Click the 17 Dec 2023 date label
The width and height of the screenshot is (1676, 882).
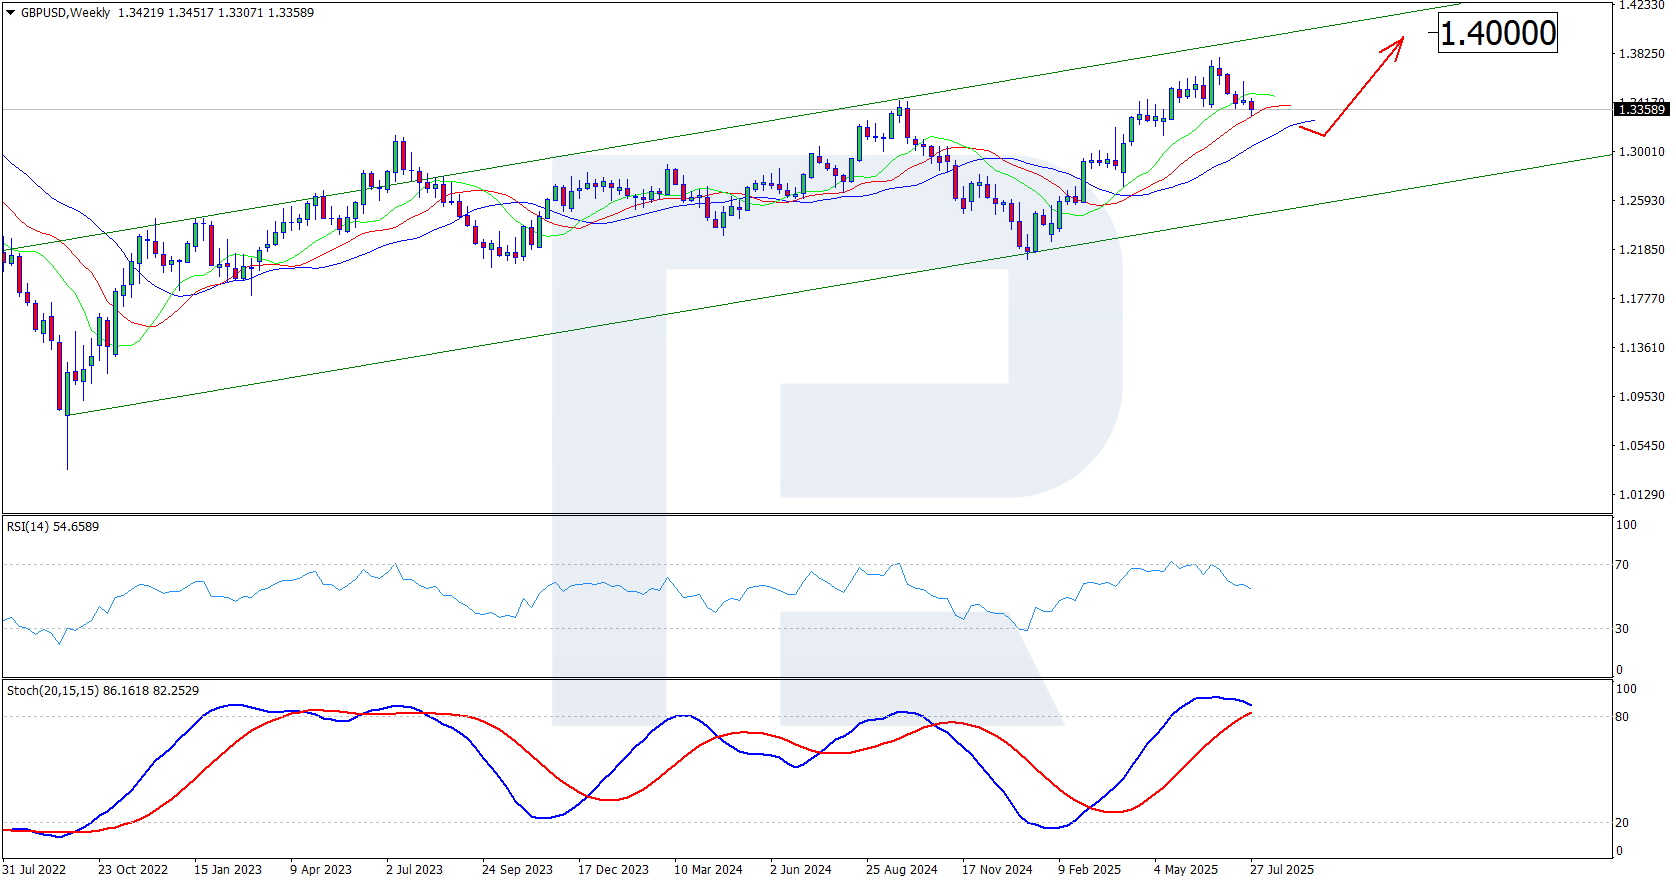(x=613, y=869)
